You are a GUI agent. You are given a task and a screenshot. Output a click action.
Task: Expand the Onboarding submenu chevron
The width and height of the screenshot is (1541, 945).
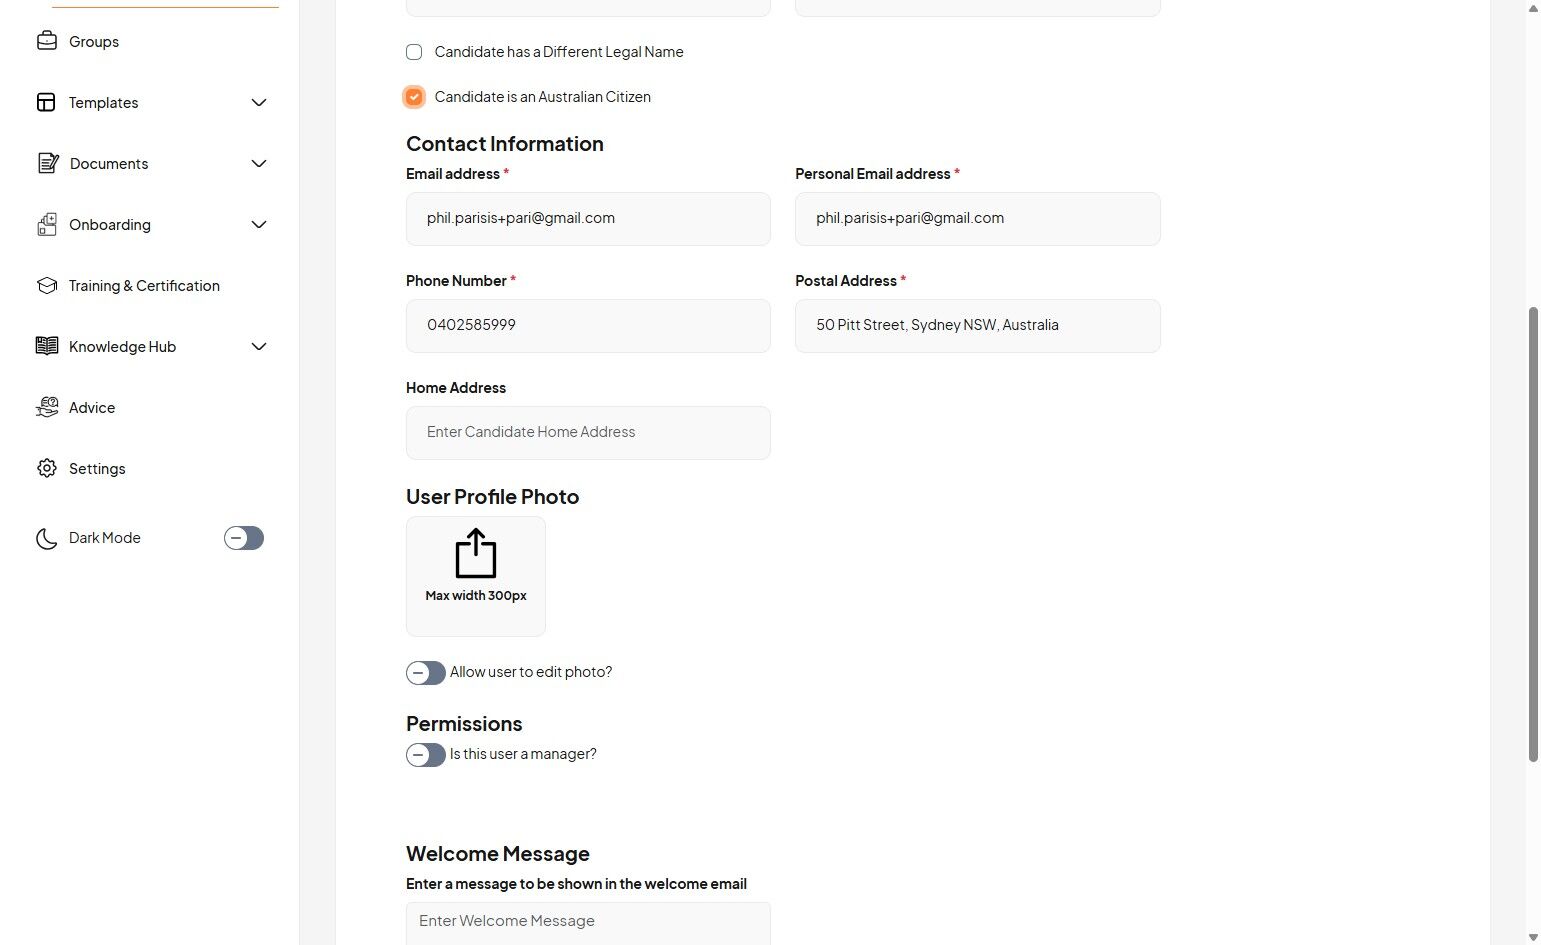pyautogui.click(x=259, y=225)
